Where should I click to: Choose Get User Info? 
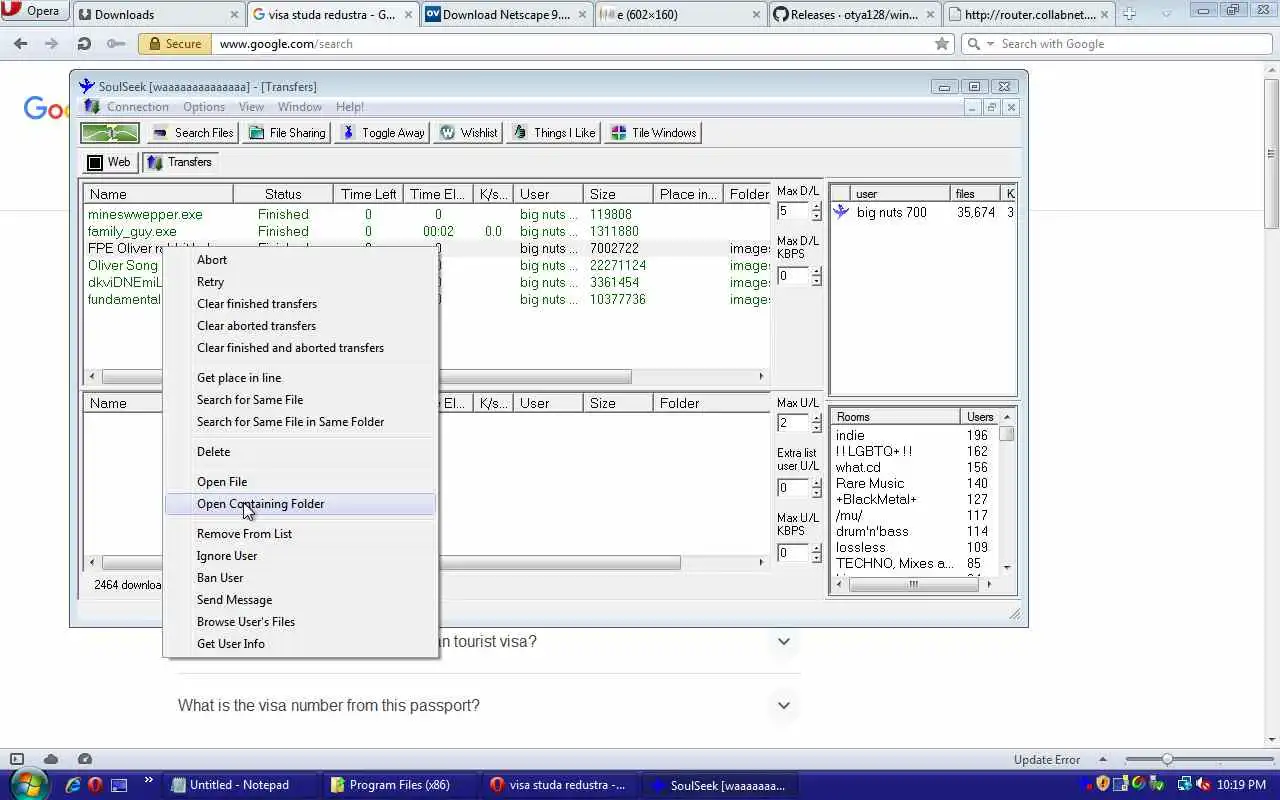click(x=300, y=644)
